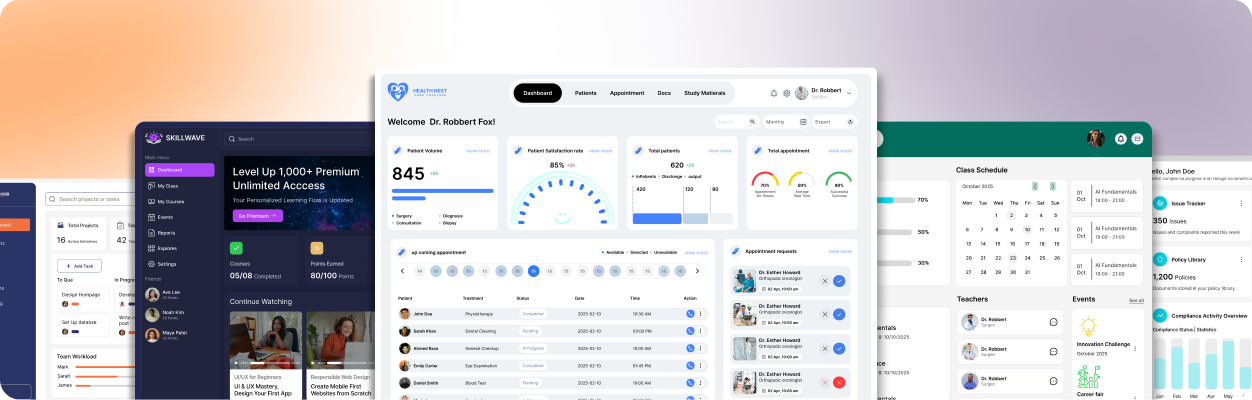Open the Study Materials tab
1252x400 pixels.
point(704,93)
